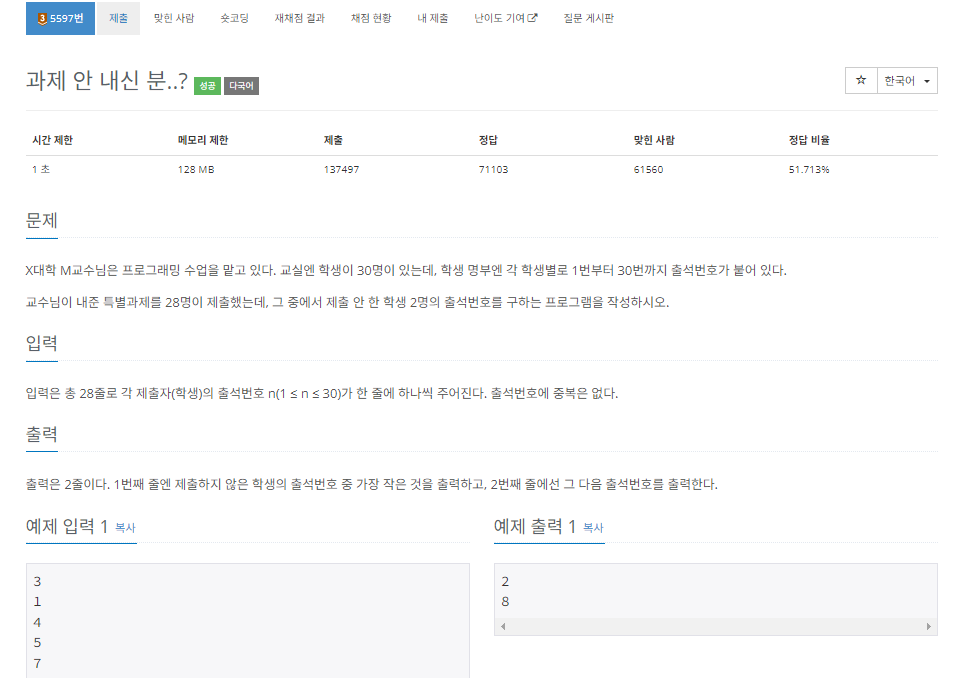Click the left scroll arrow of example output

pyautogui.click(x=503, y=626)
